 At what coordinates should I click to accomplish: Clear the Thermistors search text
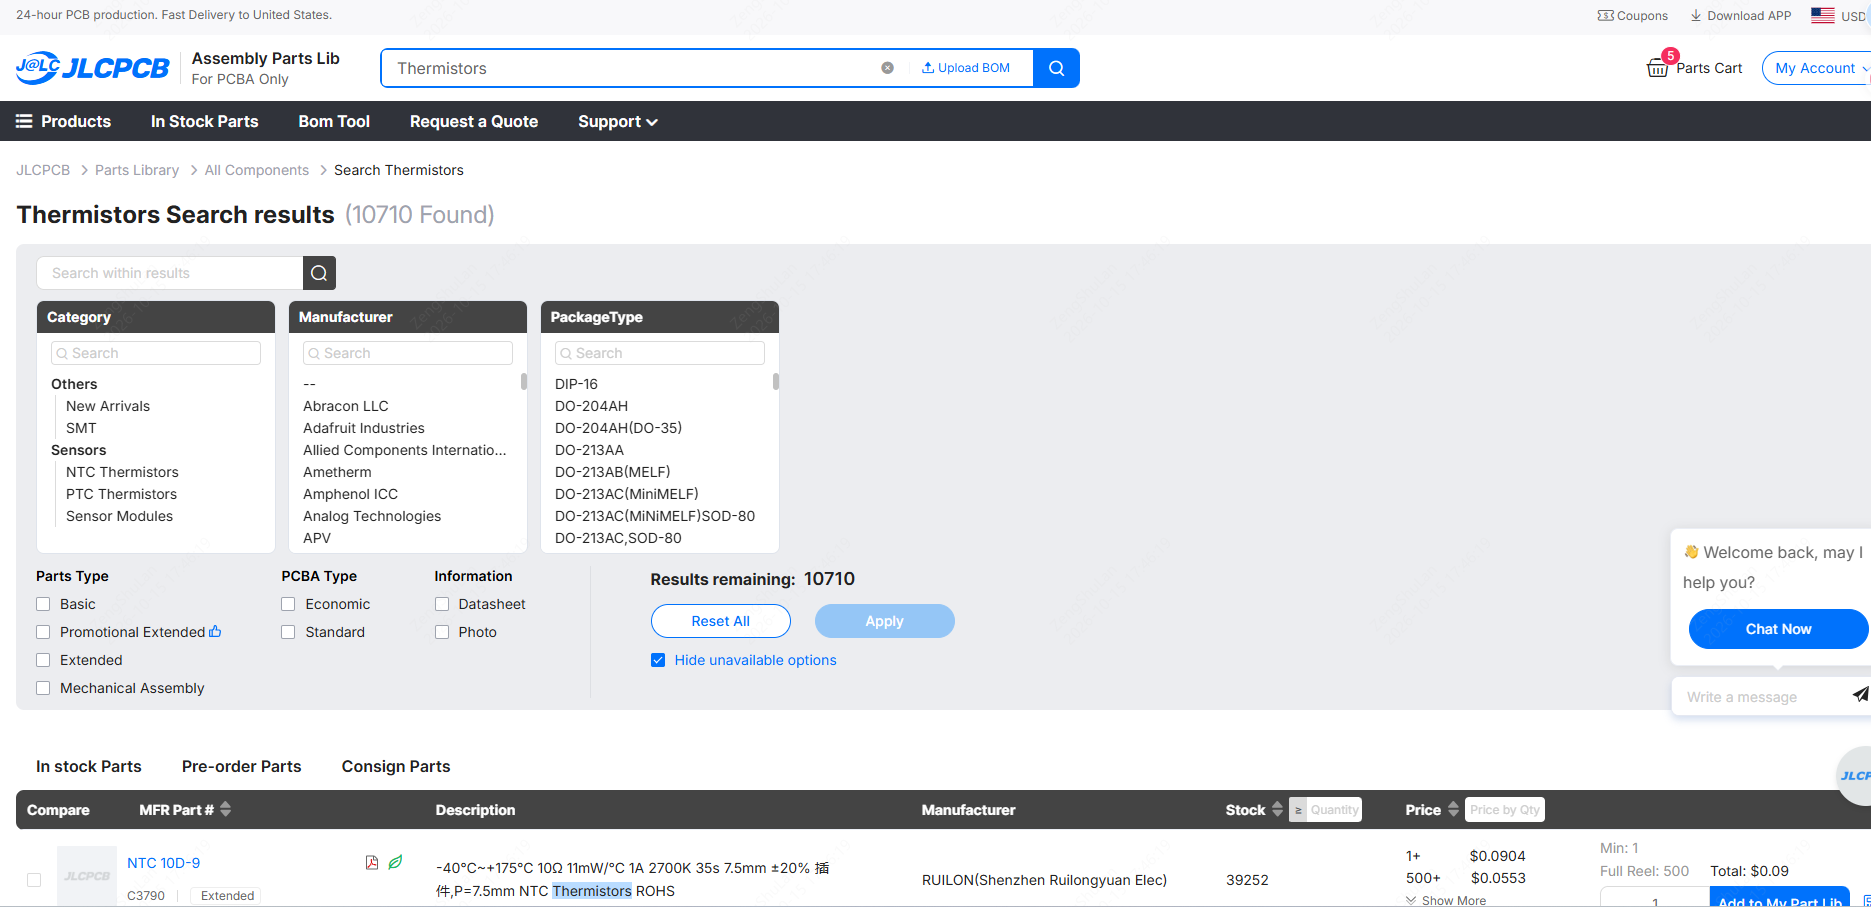(x=887, y=68)
